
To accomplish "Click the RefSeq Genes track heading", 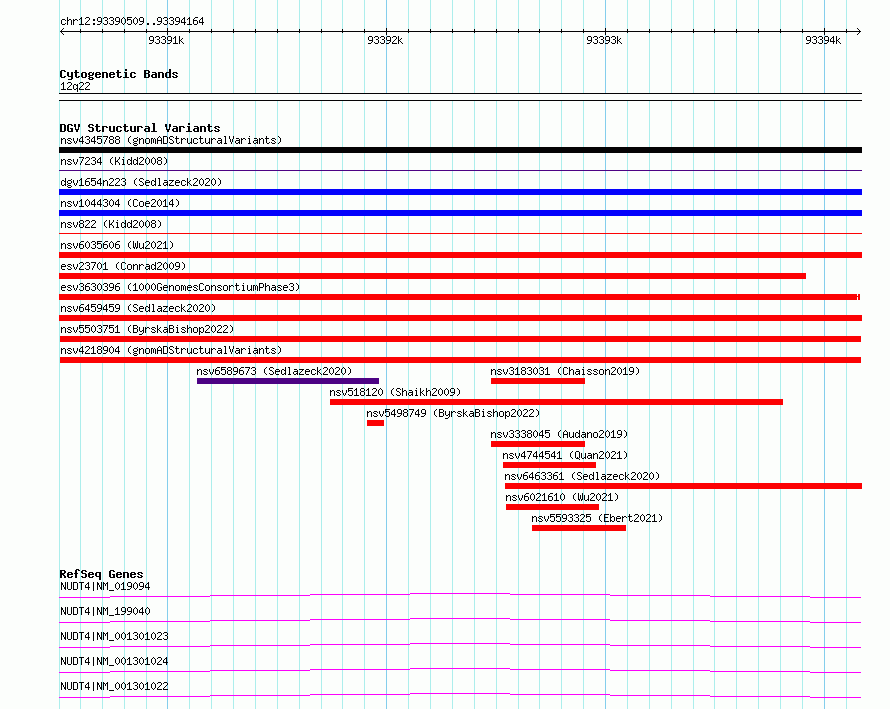I will [101, 574].
